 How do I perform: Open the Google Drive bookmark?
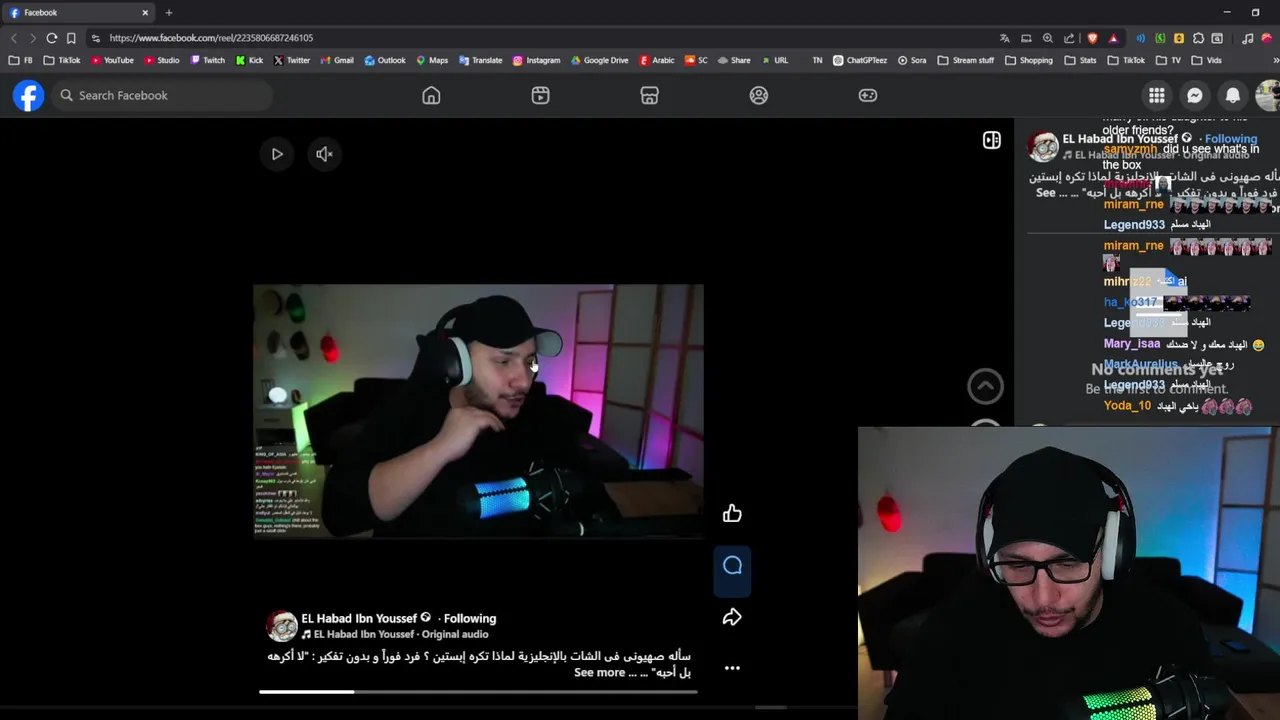tap(599, 60)
